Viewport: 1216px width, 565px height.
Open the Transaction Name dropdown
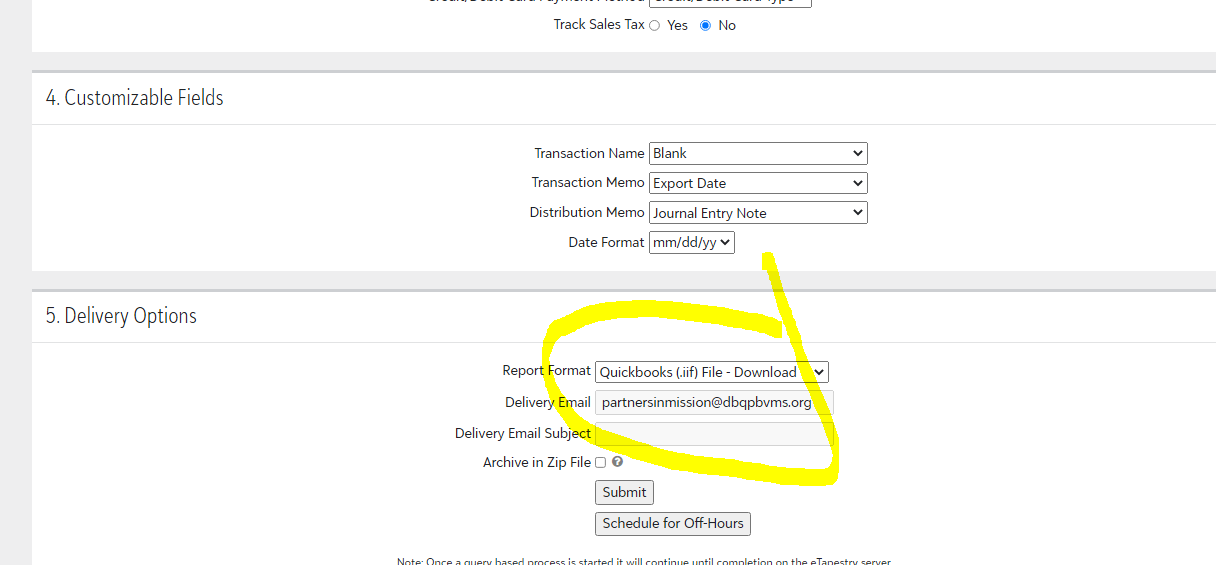[x=758, y=153]
